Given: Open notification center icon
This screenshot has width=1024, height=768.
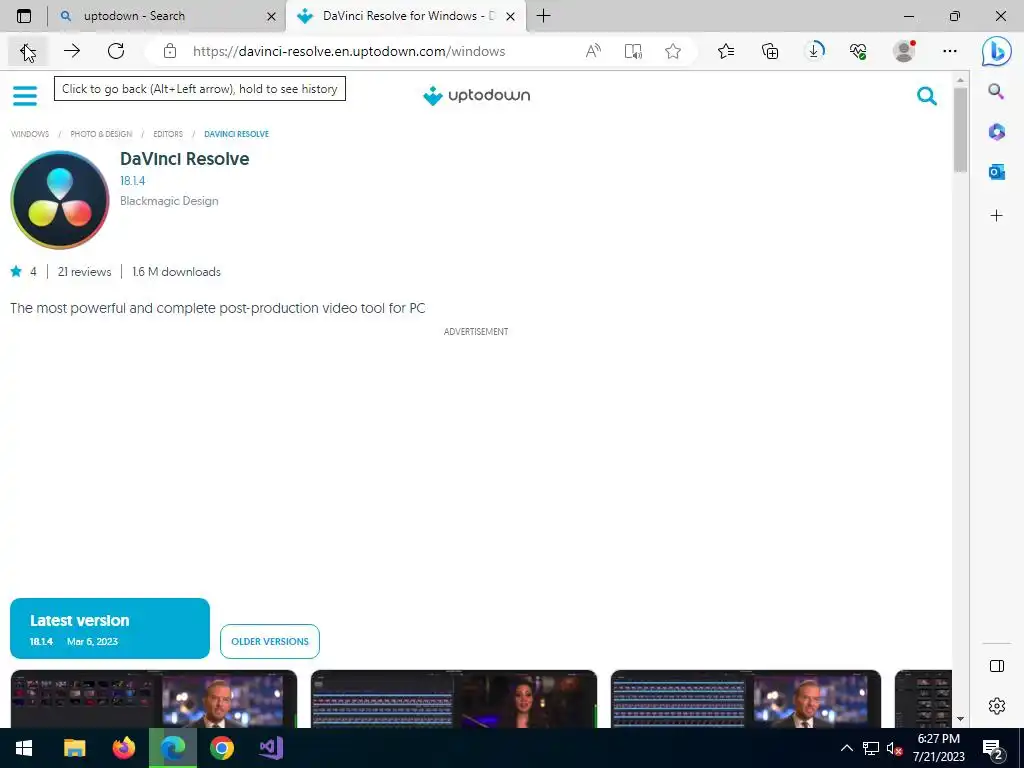Looking at the screenshot, I should pyautogui.click(x=993, y=749).
